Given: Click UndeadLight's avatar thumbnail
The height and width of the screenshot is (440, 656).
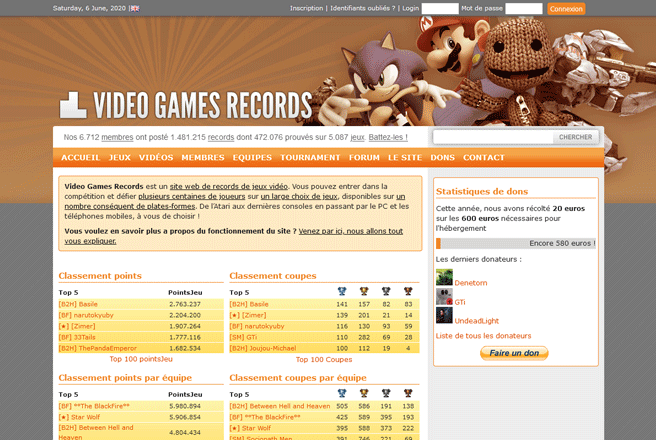Looking at the screenshot, I should (444, 315).
